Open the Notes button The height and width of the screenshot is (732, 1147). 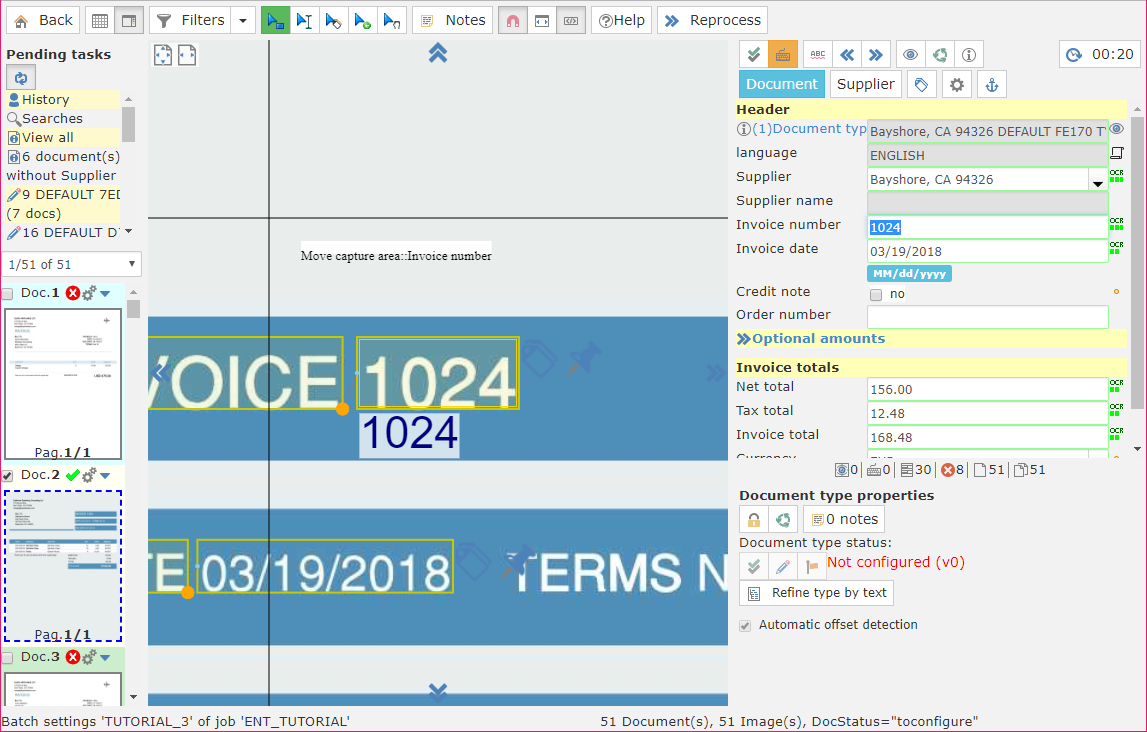453,20
